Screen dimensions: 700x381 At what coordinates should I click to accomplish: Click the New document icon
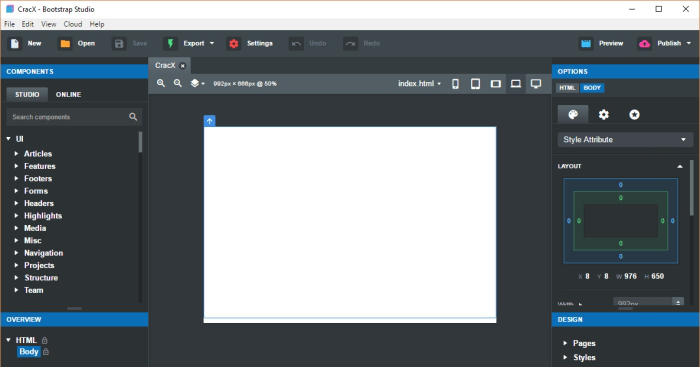coord(15,43)
